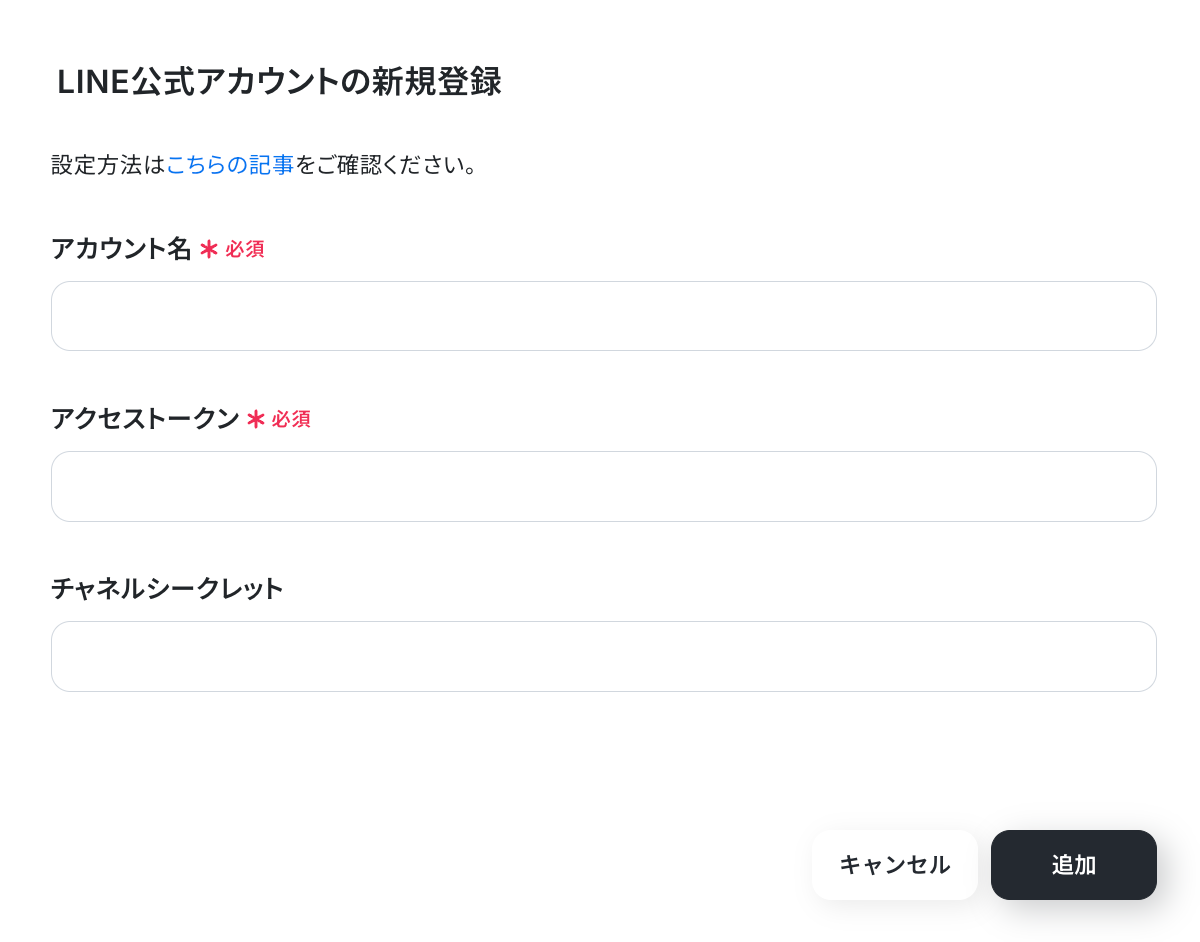The width and height of the screenshot is (1200, 942).
Task: Click the 必須 badge next to アカウント名
Action: pos(245,249)
